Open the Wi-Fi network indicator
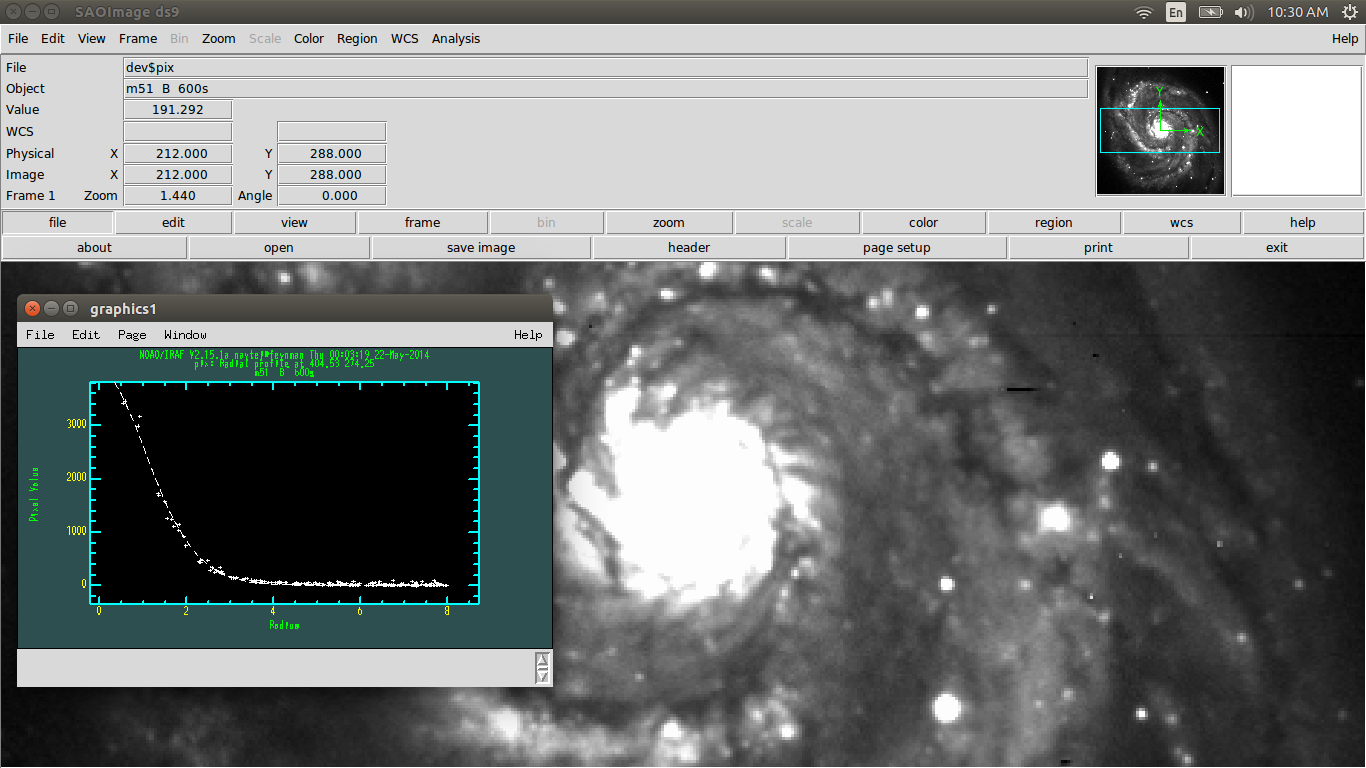 coord(1144,12)
